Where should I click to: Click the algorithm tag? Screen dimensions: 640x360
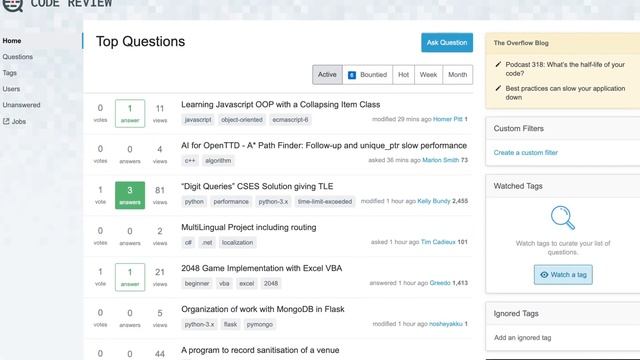coord(218,160)
